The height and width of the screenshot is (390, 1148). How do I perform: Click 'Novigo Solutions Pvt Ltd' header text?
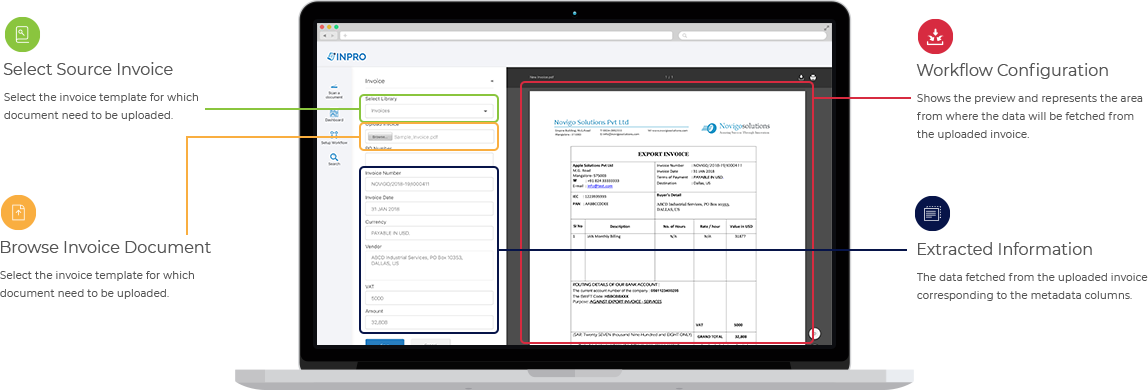pyautogui.click(x=591, y=122)
